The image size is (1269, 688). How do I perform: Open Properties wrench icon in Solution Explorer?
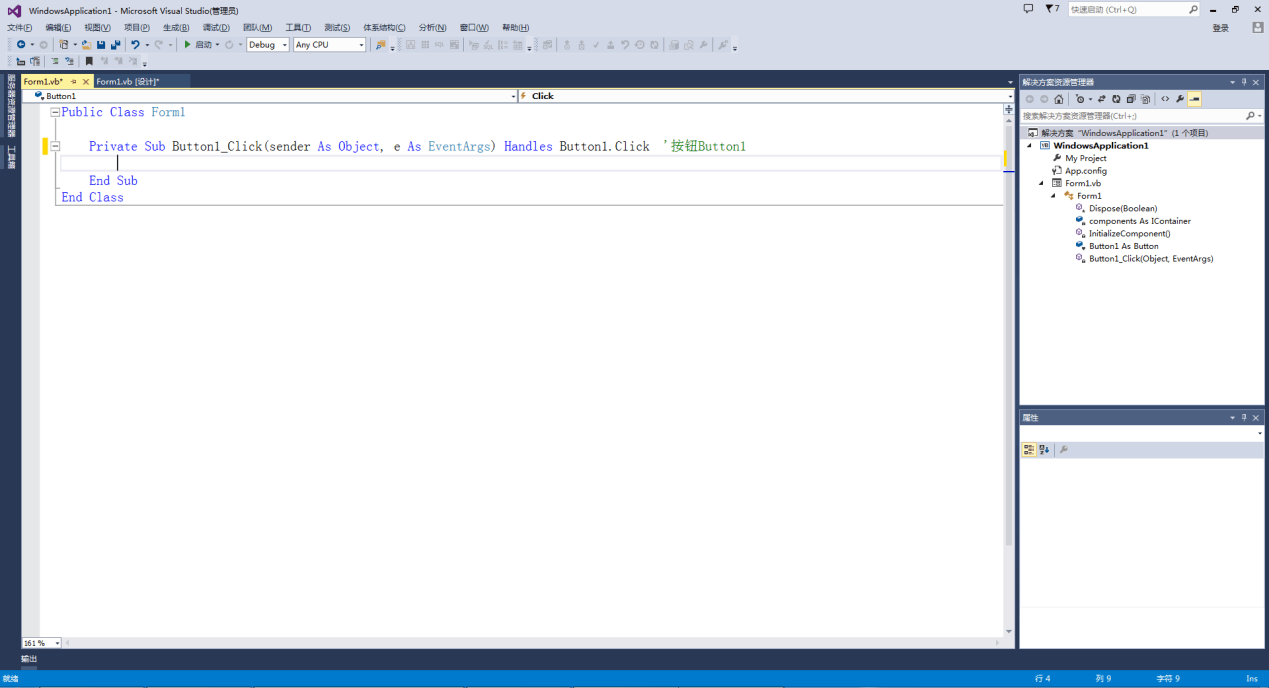(x=1180, y=99)
